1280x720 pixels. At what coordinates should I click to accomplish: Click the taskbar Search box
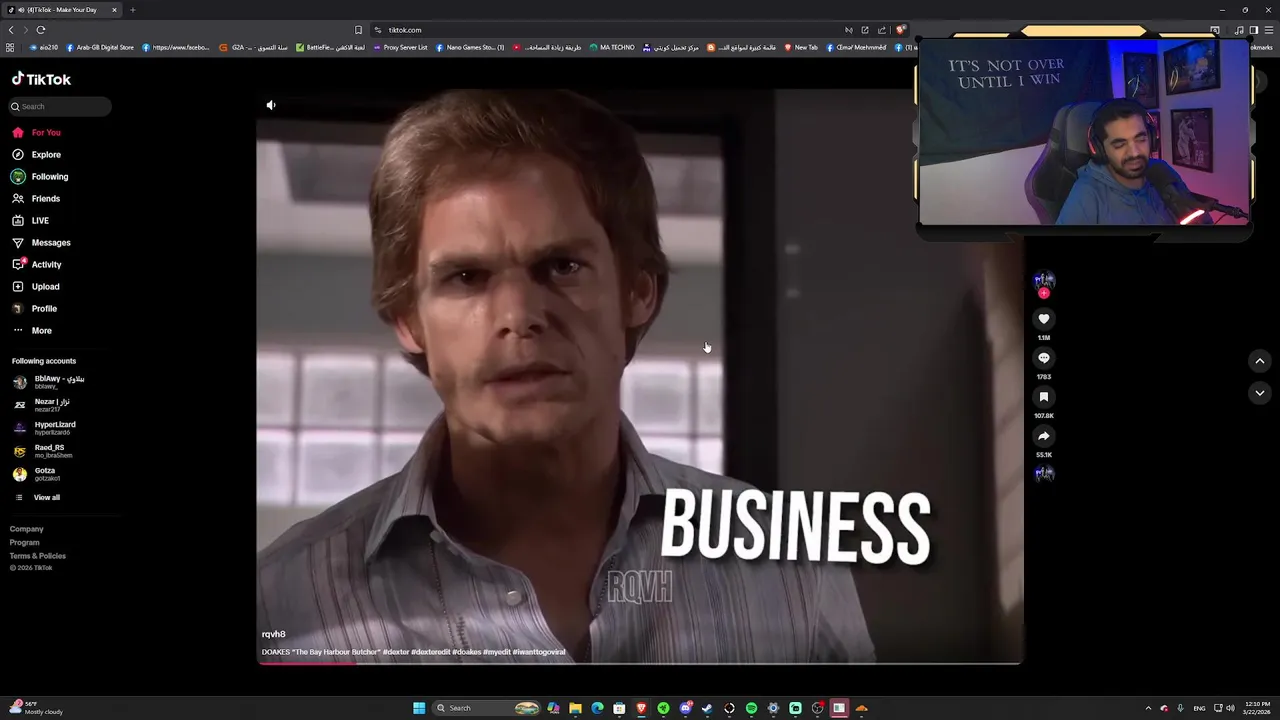pyautogui.click(x=487, y=708)
